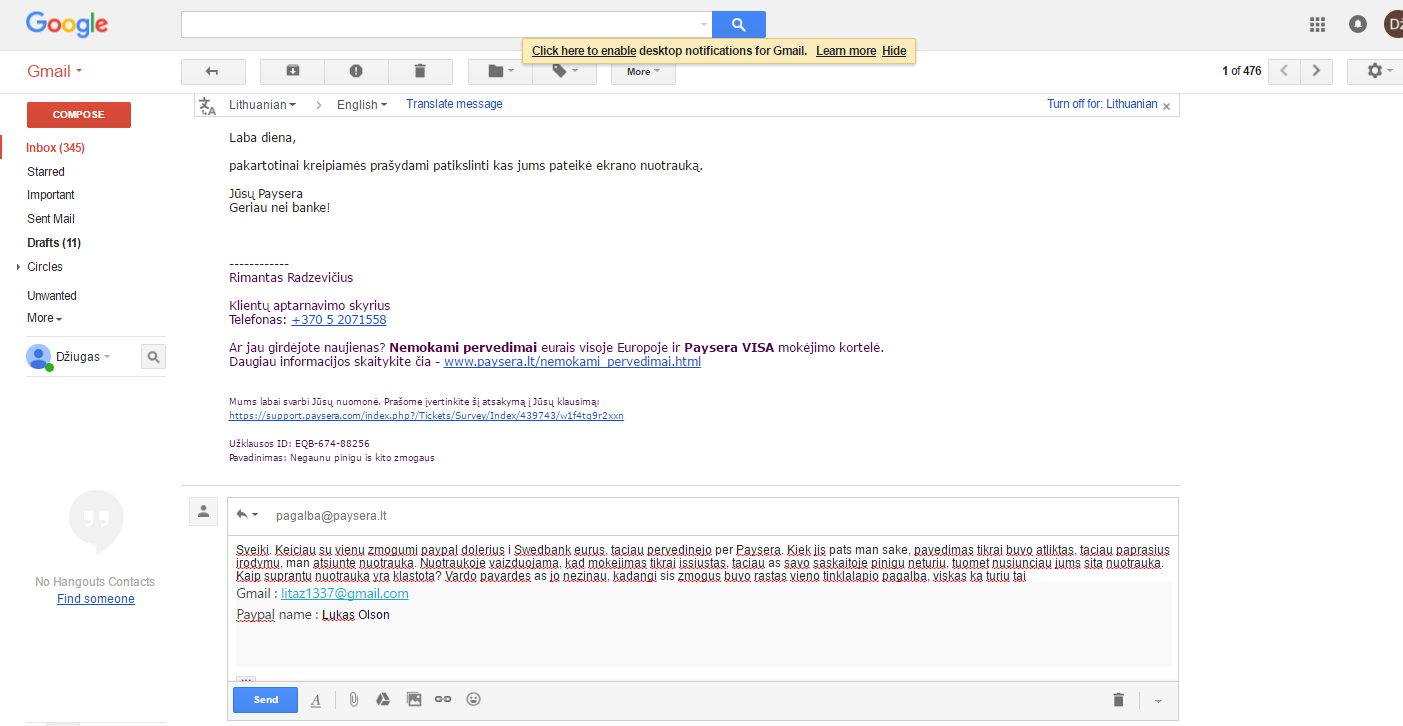
Task: Open the support.paysera.com survey link
Action: point(426,415)
